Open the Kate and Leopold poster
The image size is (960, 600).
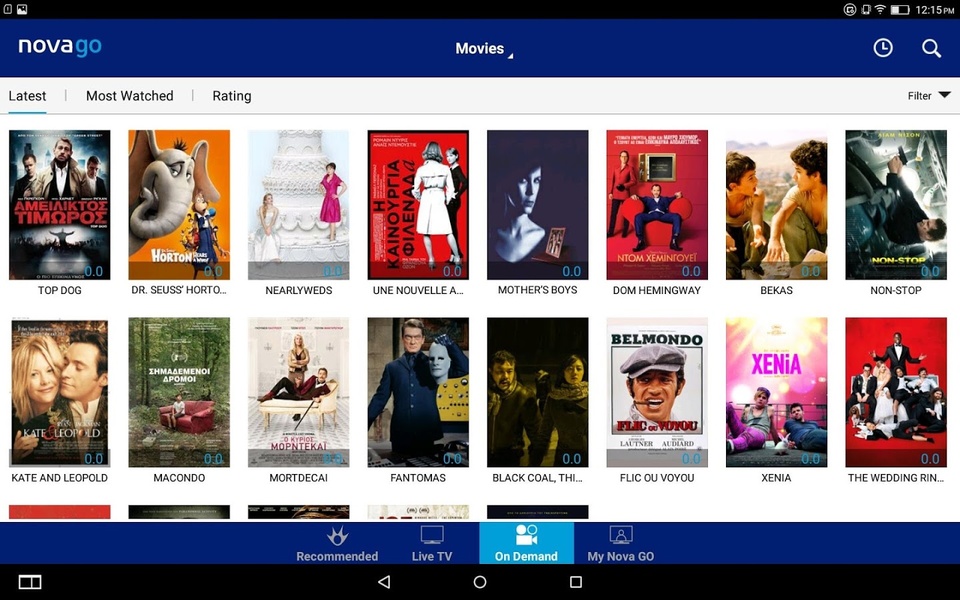point(59,392)
